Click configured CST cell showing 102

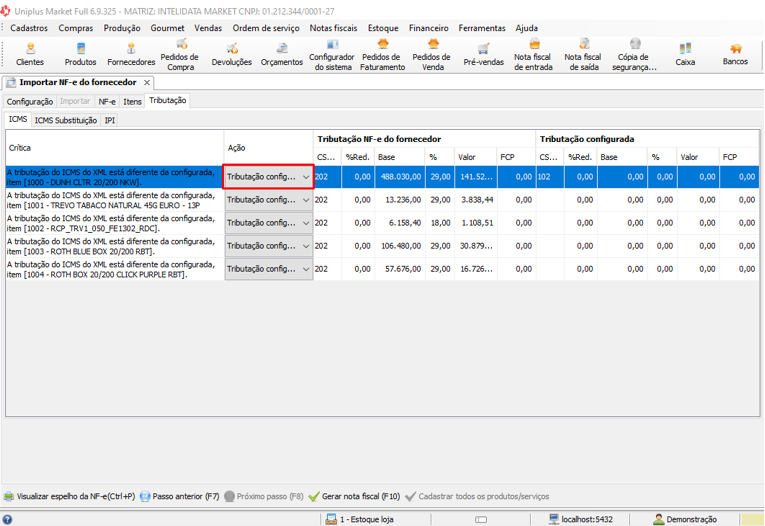pyautogui.click(x=550, y=177)
